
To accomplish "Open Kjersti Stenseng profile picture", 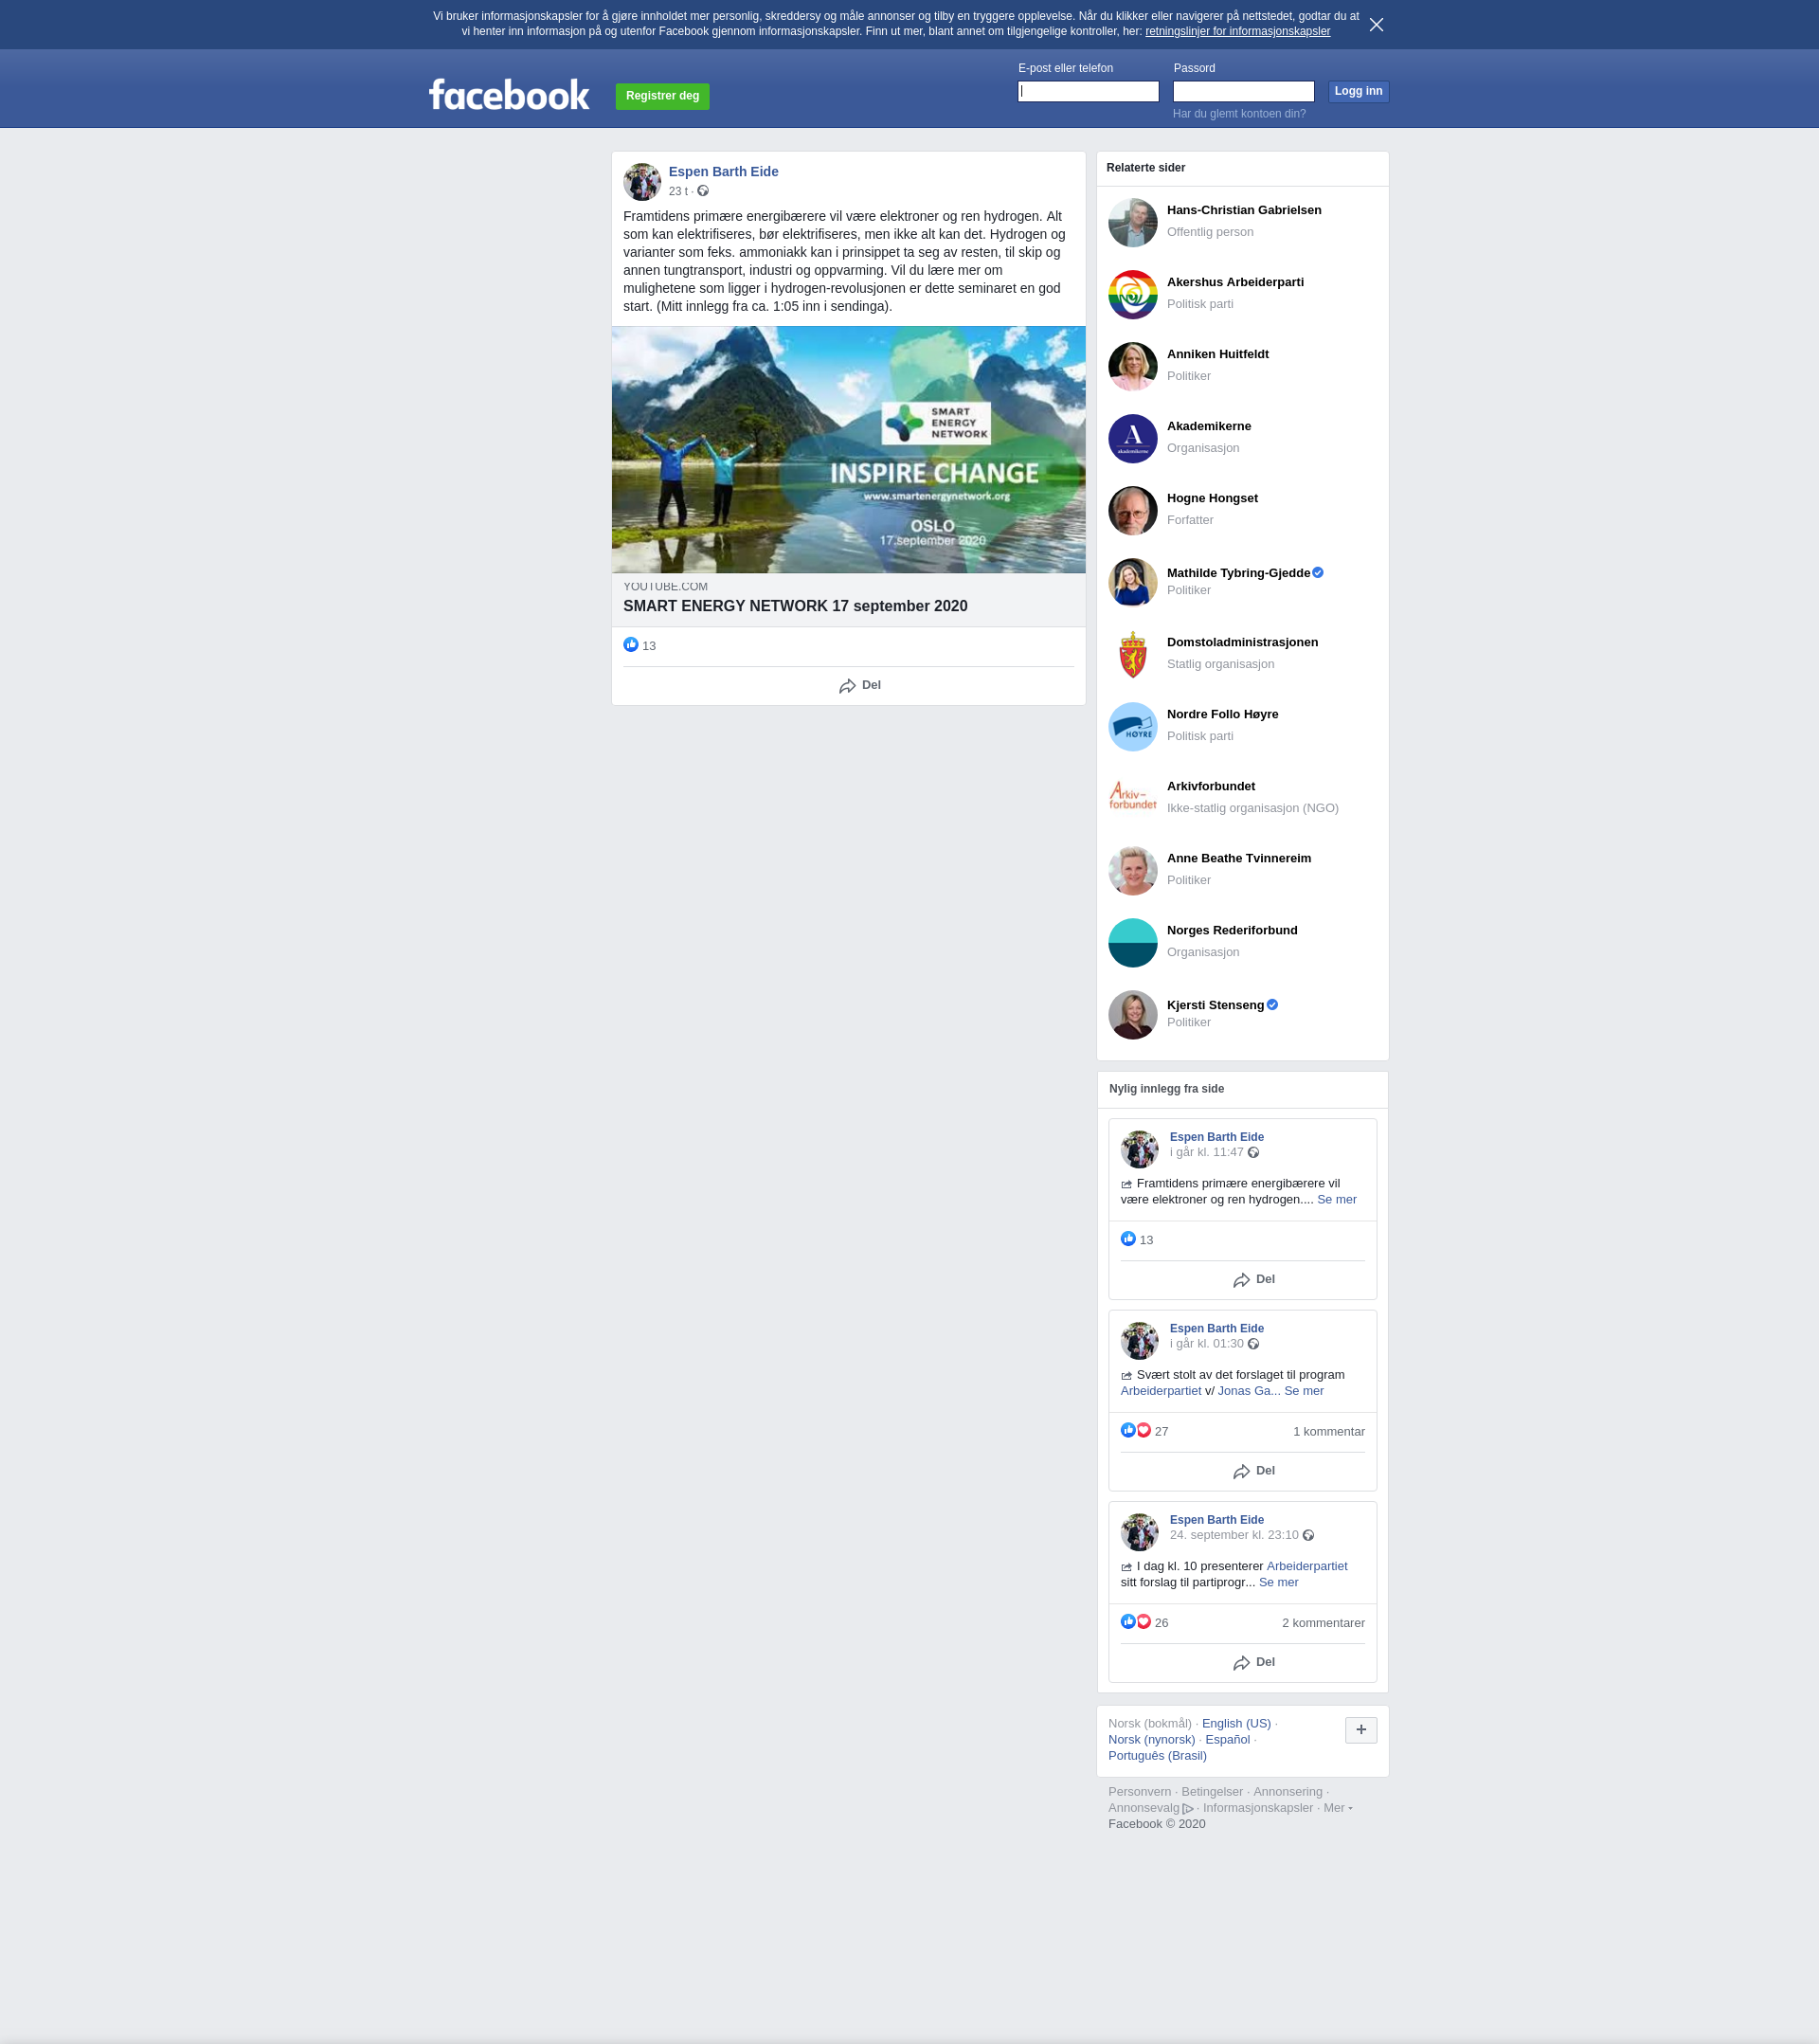I will tap(1132, 1014).
